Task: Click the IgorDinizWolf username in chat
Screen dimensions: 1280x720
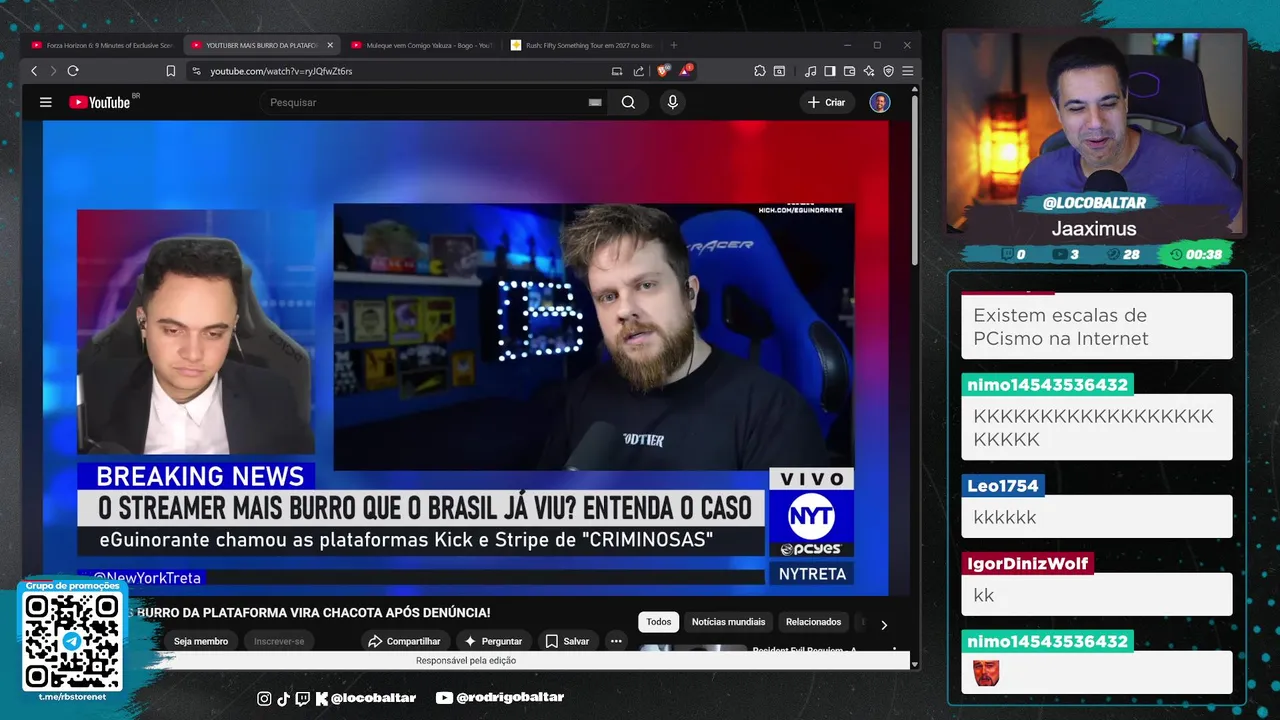Action: point(1027,564)
